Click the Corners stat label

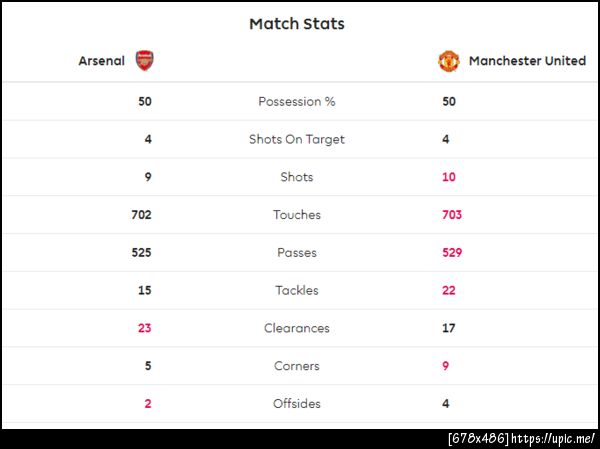[297, 366]
